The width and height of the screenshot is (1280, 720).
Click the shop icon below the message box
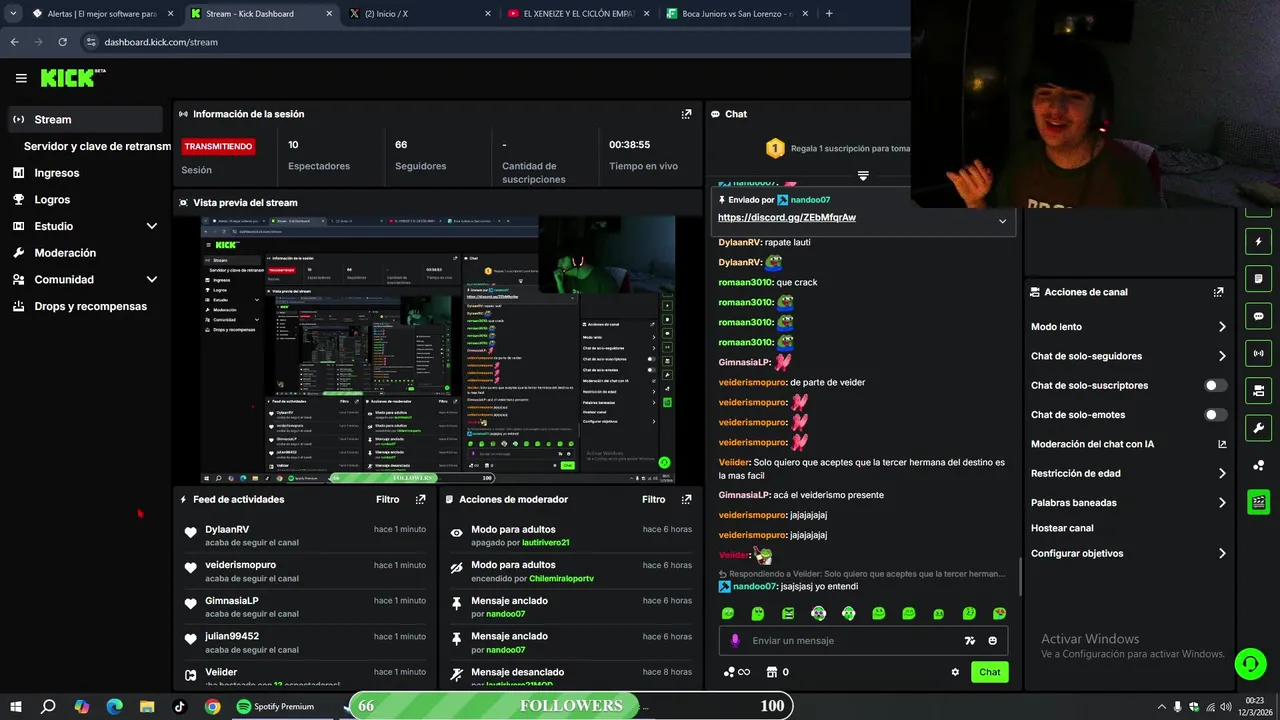coord(771,672)
